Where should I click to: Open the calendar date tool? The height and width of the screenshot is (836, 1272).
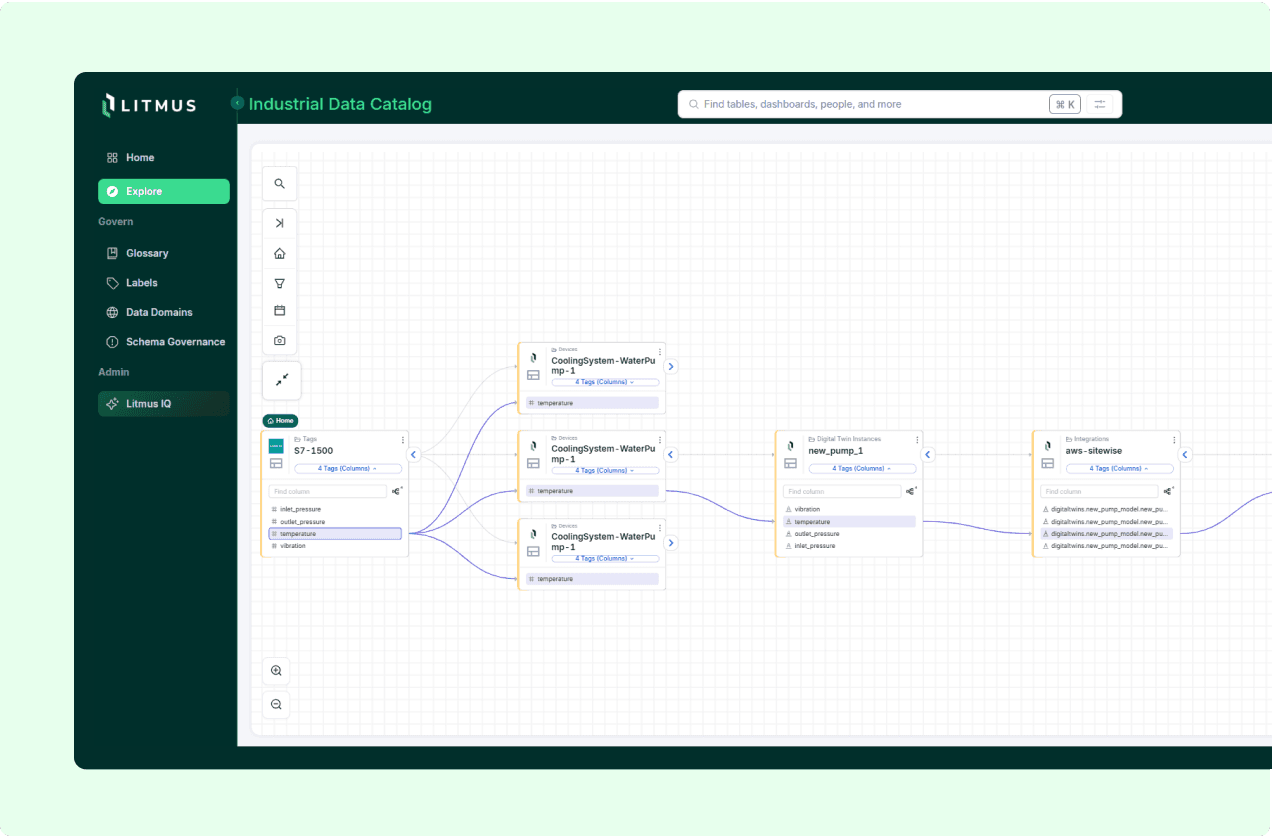pyautogui.click(x=280, y=311)
